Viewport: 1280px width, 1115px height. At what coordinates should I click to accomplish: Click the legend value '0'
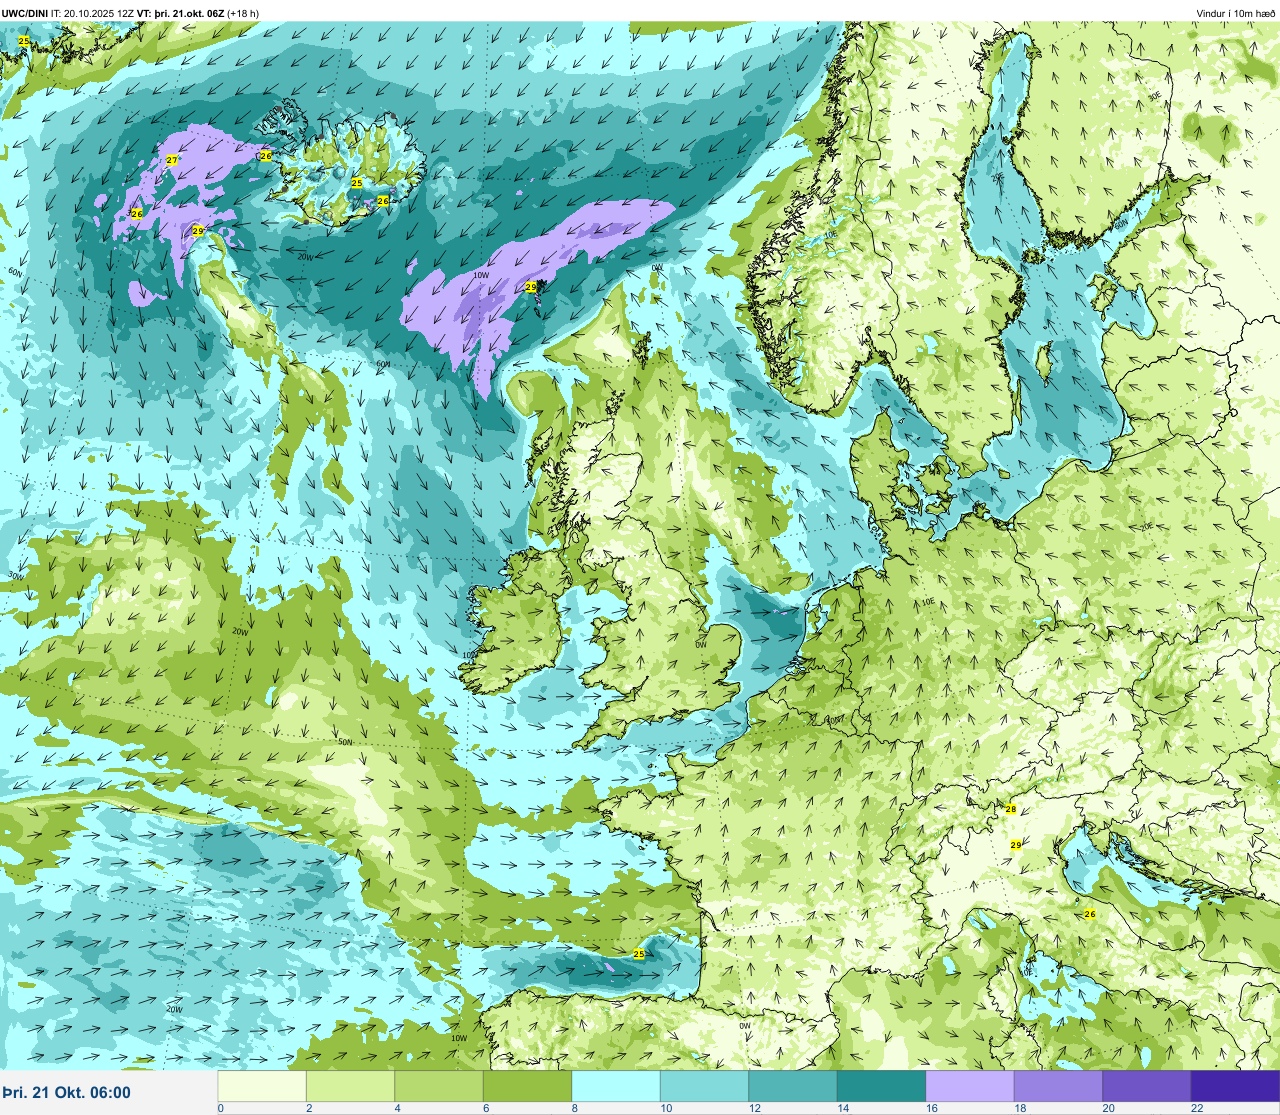220,1108
